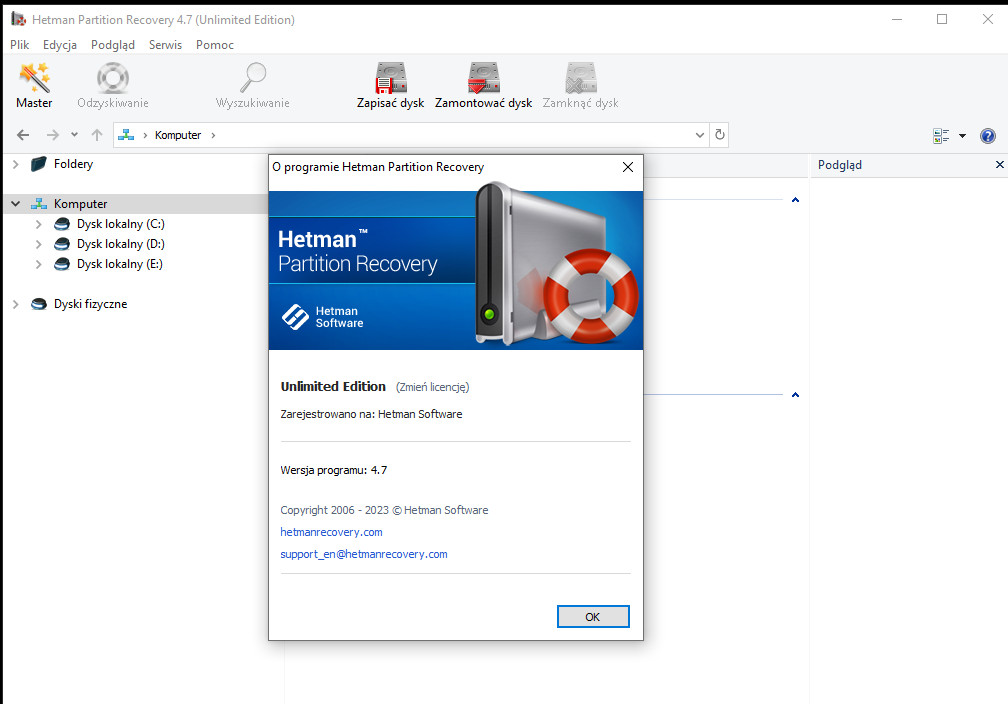This screenshot has height=704, width=1008.
Task: Refresh the address bar location
Action: 720,135
